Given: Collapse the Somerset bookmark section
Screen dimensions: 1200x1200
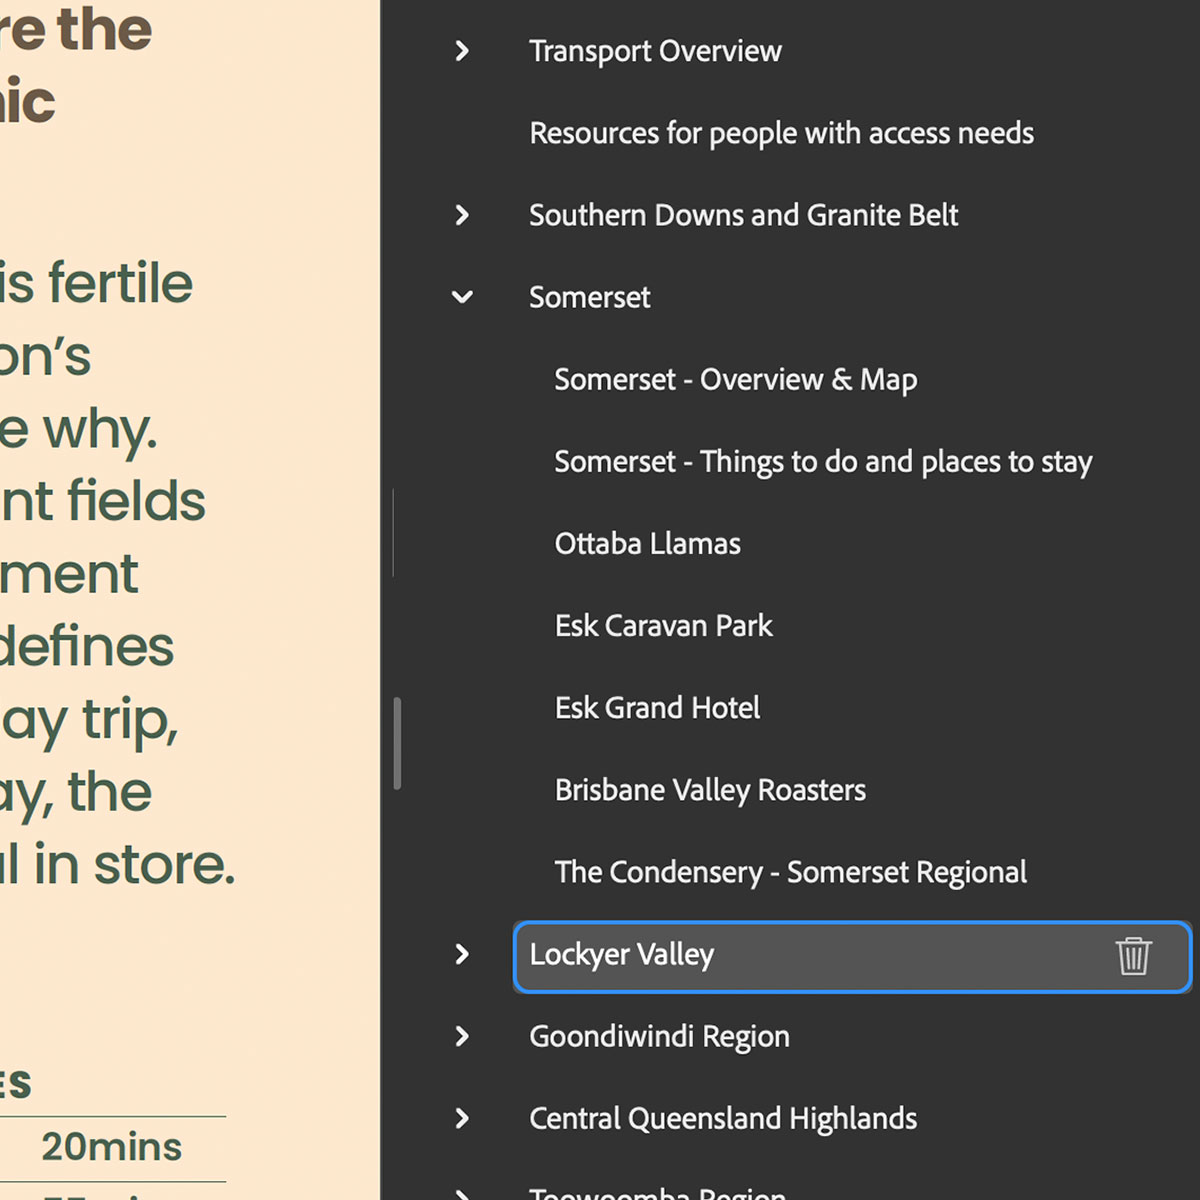Looking at the screenshot, I should pyautogui.click(x=462, y=297).
